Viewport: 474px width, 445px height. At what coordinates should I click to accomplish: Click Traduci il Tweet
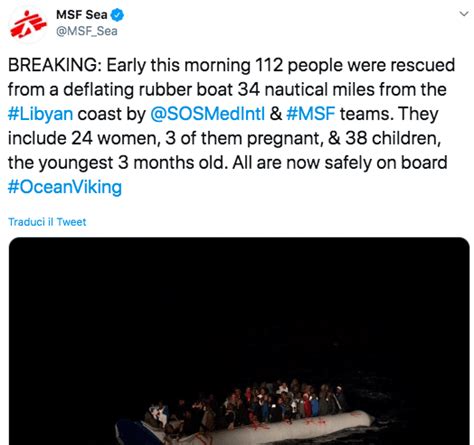pyautogui.click(x=47, y=222)
